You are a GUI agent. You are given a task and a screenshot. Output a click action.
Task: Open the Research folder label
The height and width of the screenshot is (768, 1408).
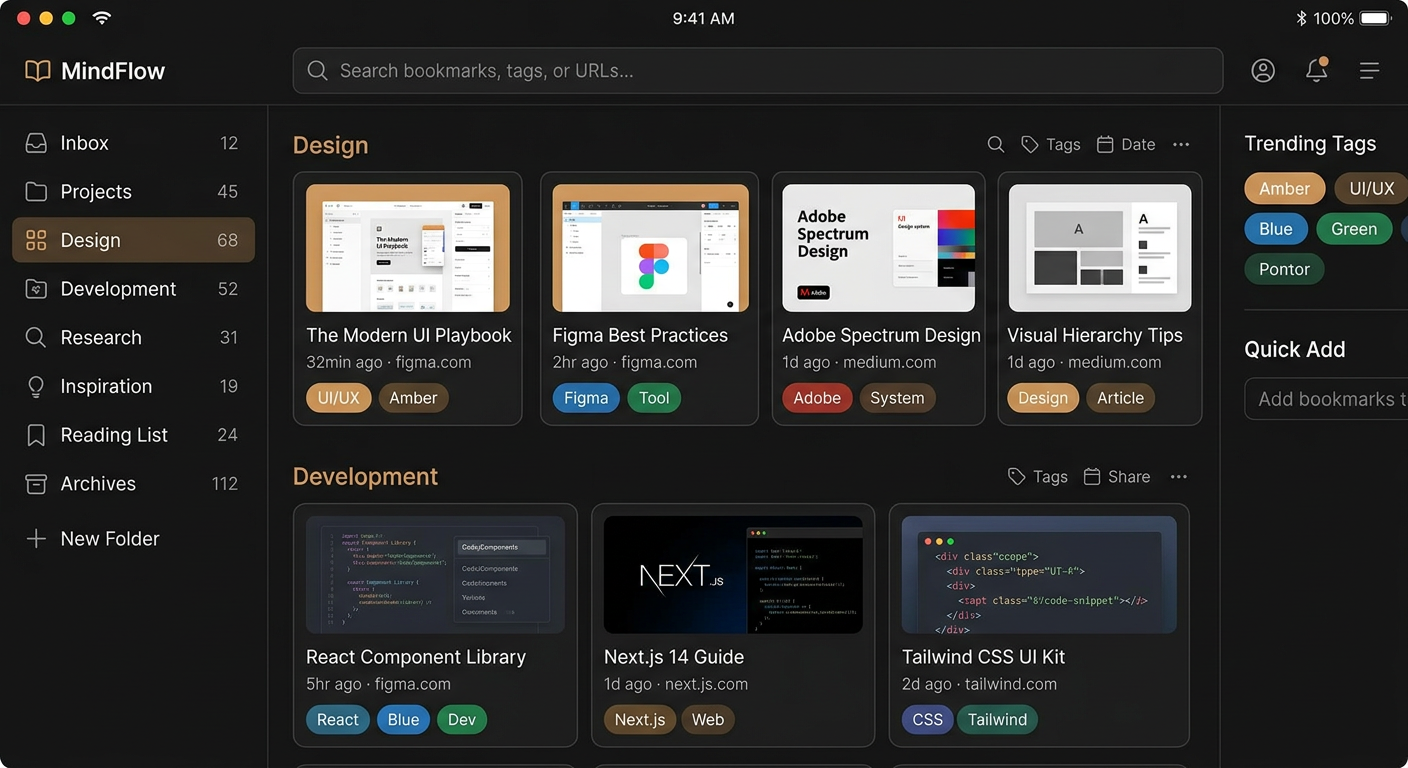(101, 338)
